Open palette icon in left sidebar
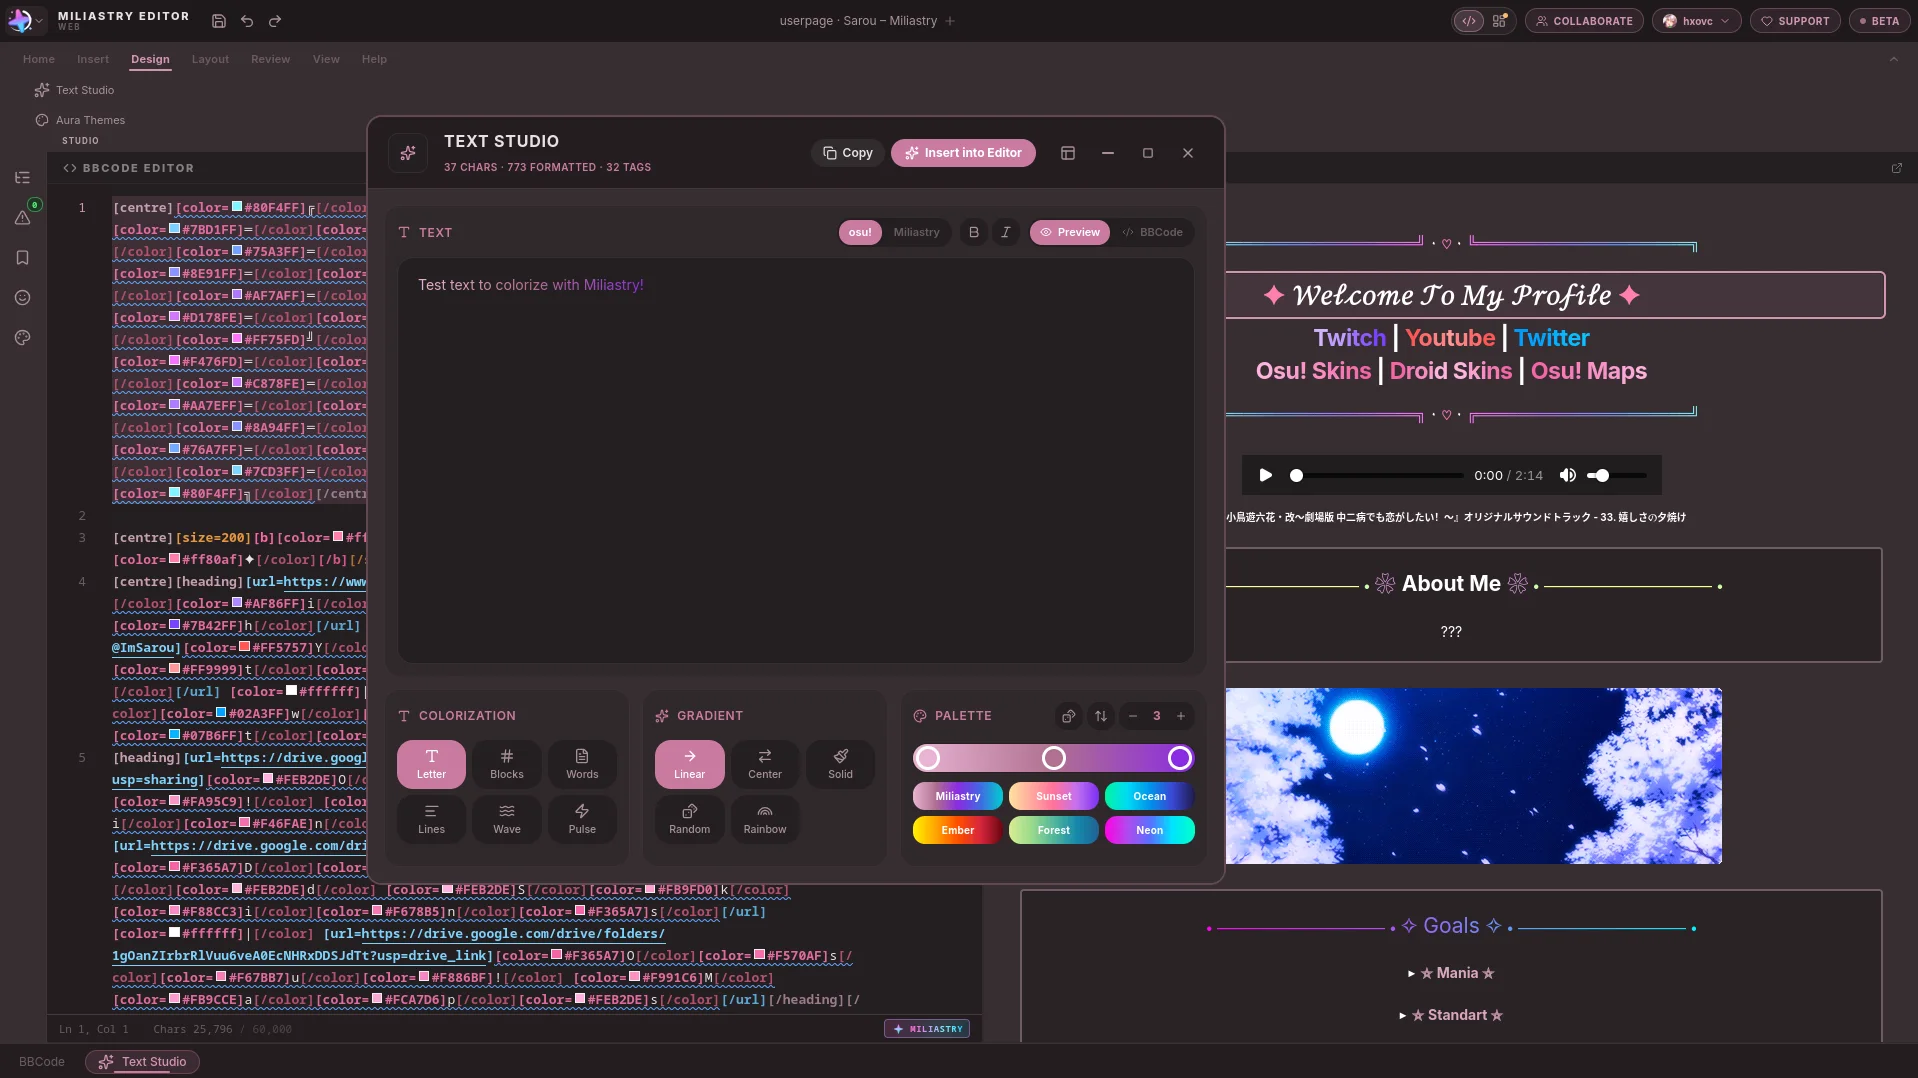Image resolution: width=1918 pixels, height=1078 pixels. pos(22,338)
